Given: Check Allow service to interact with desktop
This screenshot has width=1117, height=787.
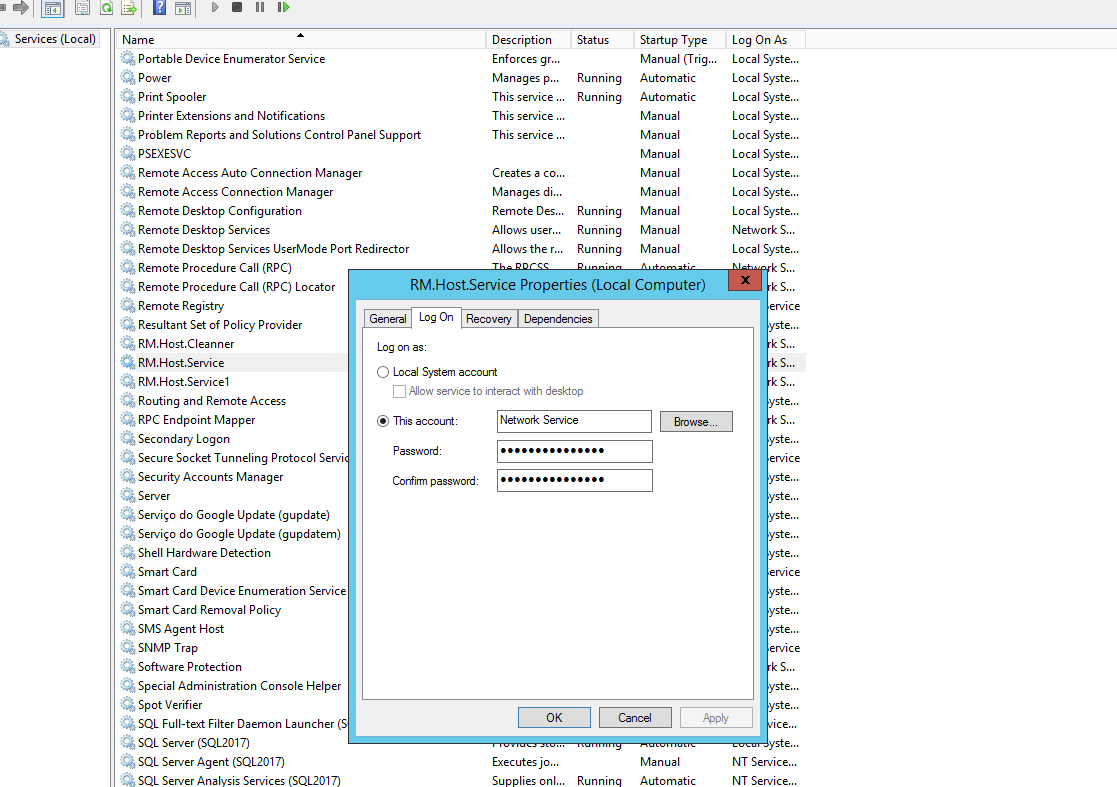Looking at the screenshot, I should tap(400, 391).
